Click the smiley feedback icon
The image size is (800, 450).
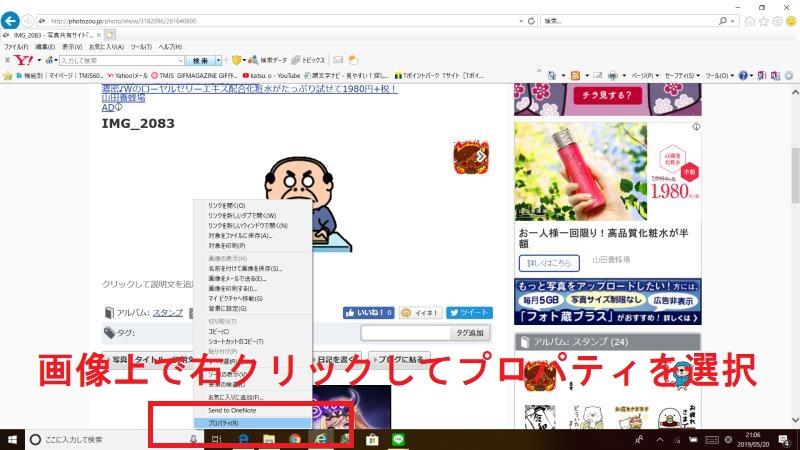791,21
